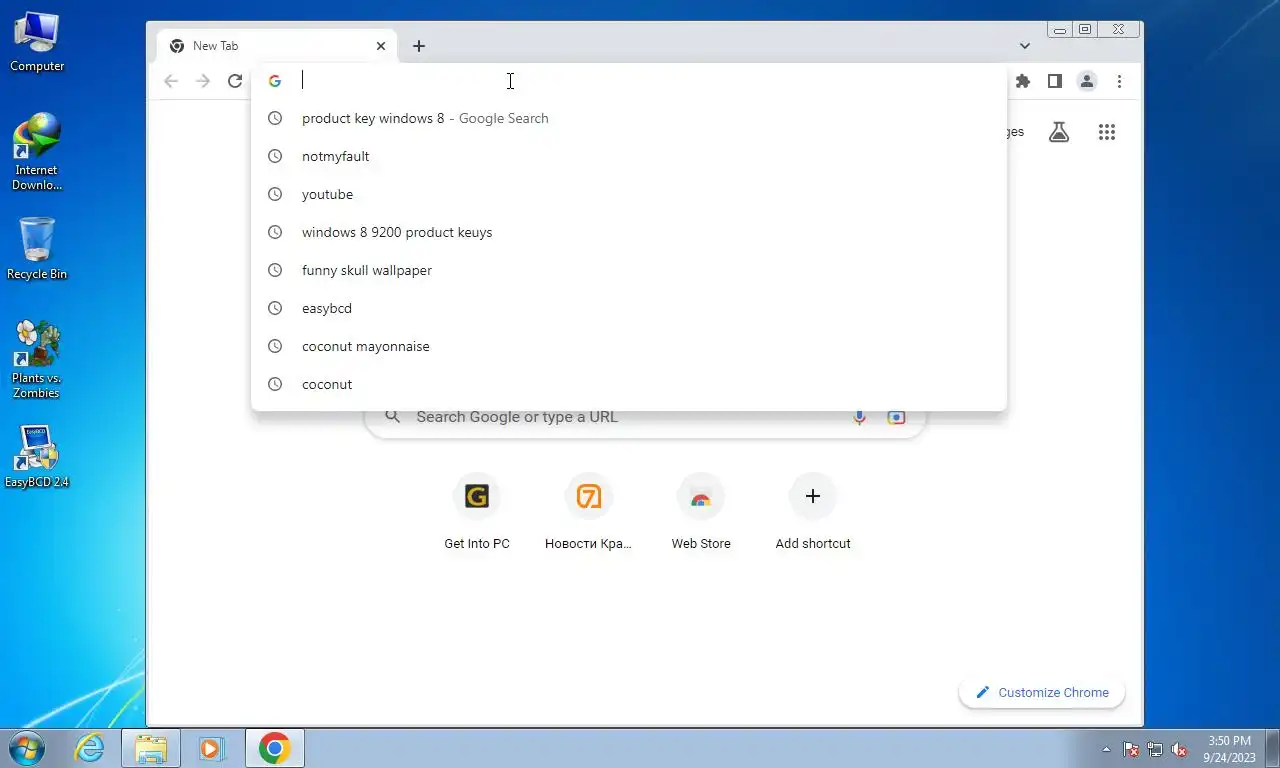
Task: Open the profile avatar icon
Action: tap(1087, 81)
